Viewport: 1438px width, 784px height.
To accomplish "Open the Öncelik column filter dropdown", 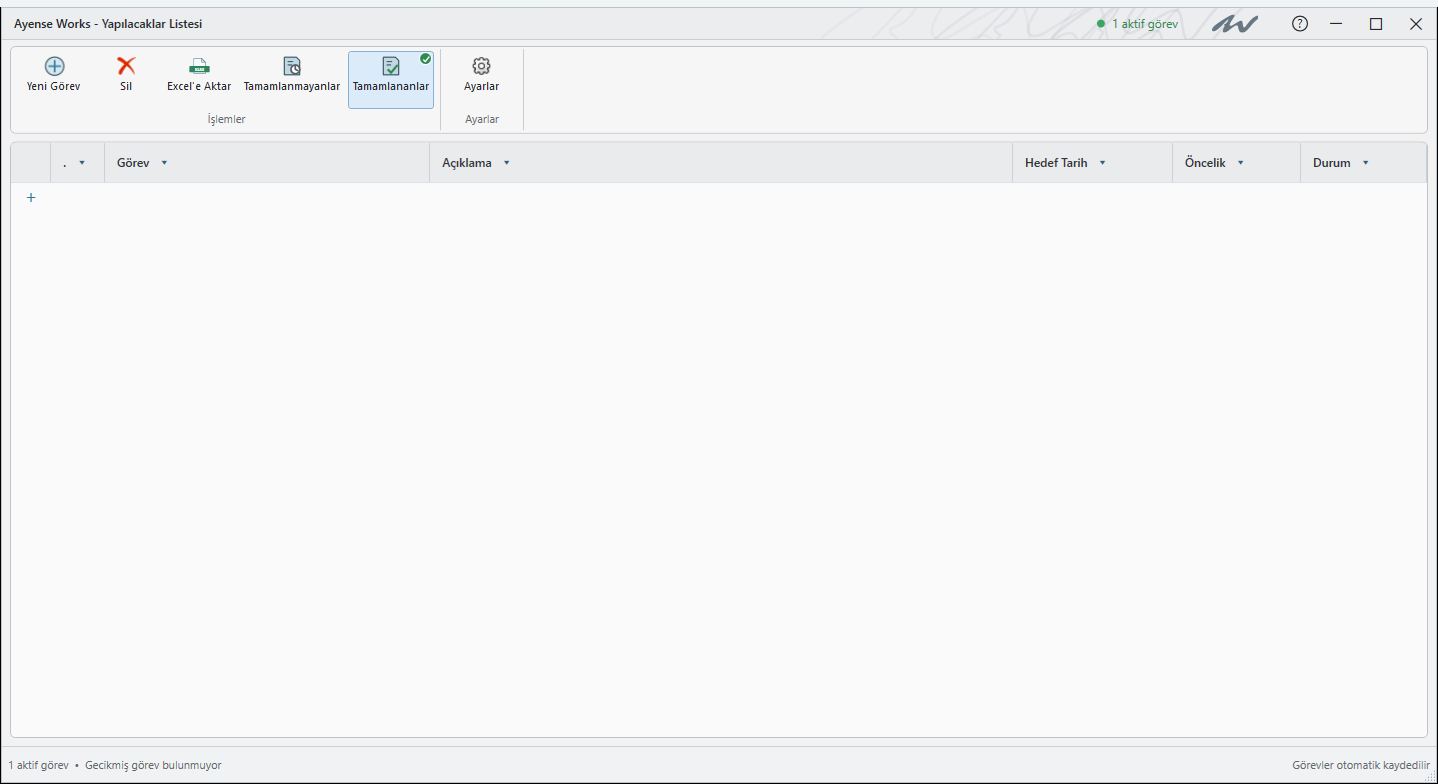I will pos(1241,163).
